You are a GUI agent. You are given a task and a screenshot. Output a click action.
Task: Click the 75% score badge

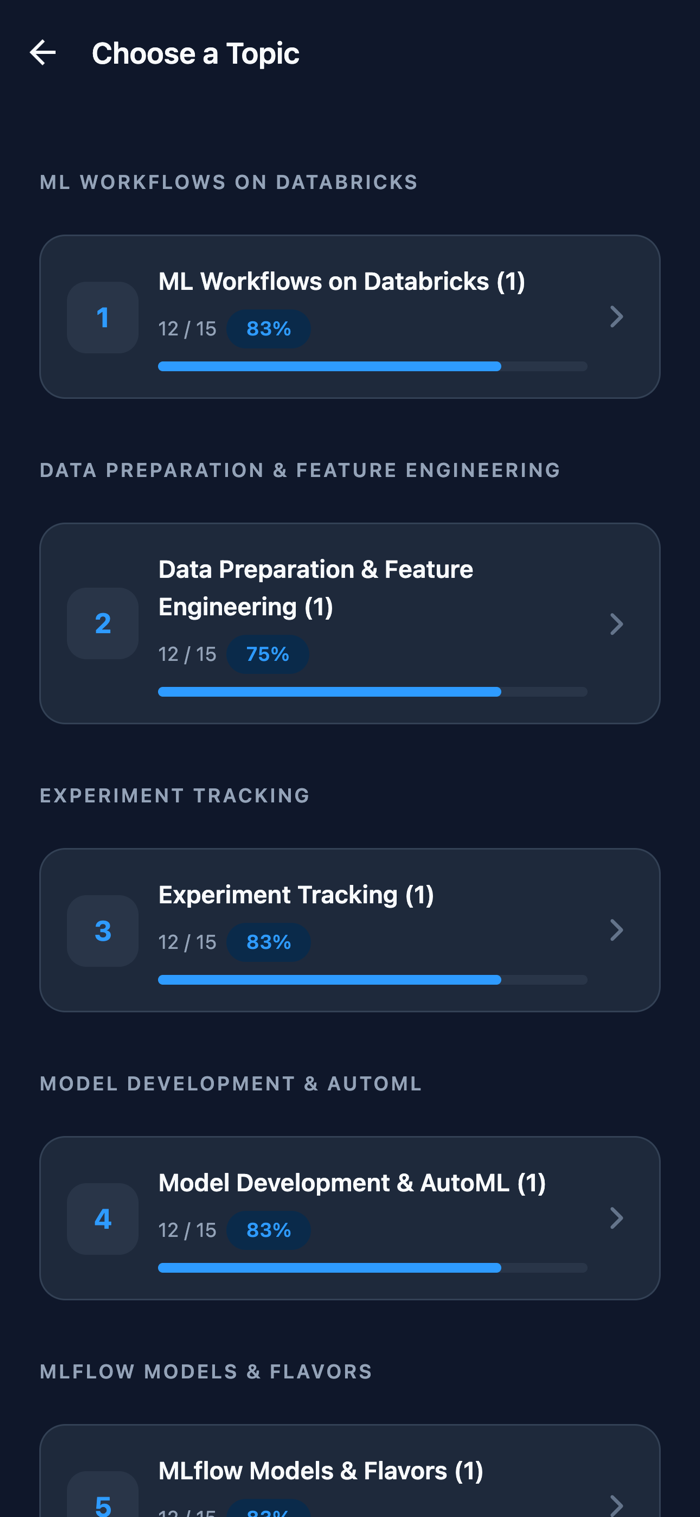click(x=268, y=654)
